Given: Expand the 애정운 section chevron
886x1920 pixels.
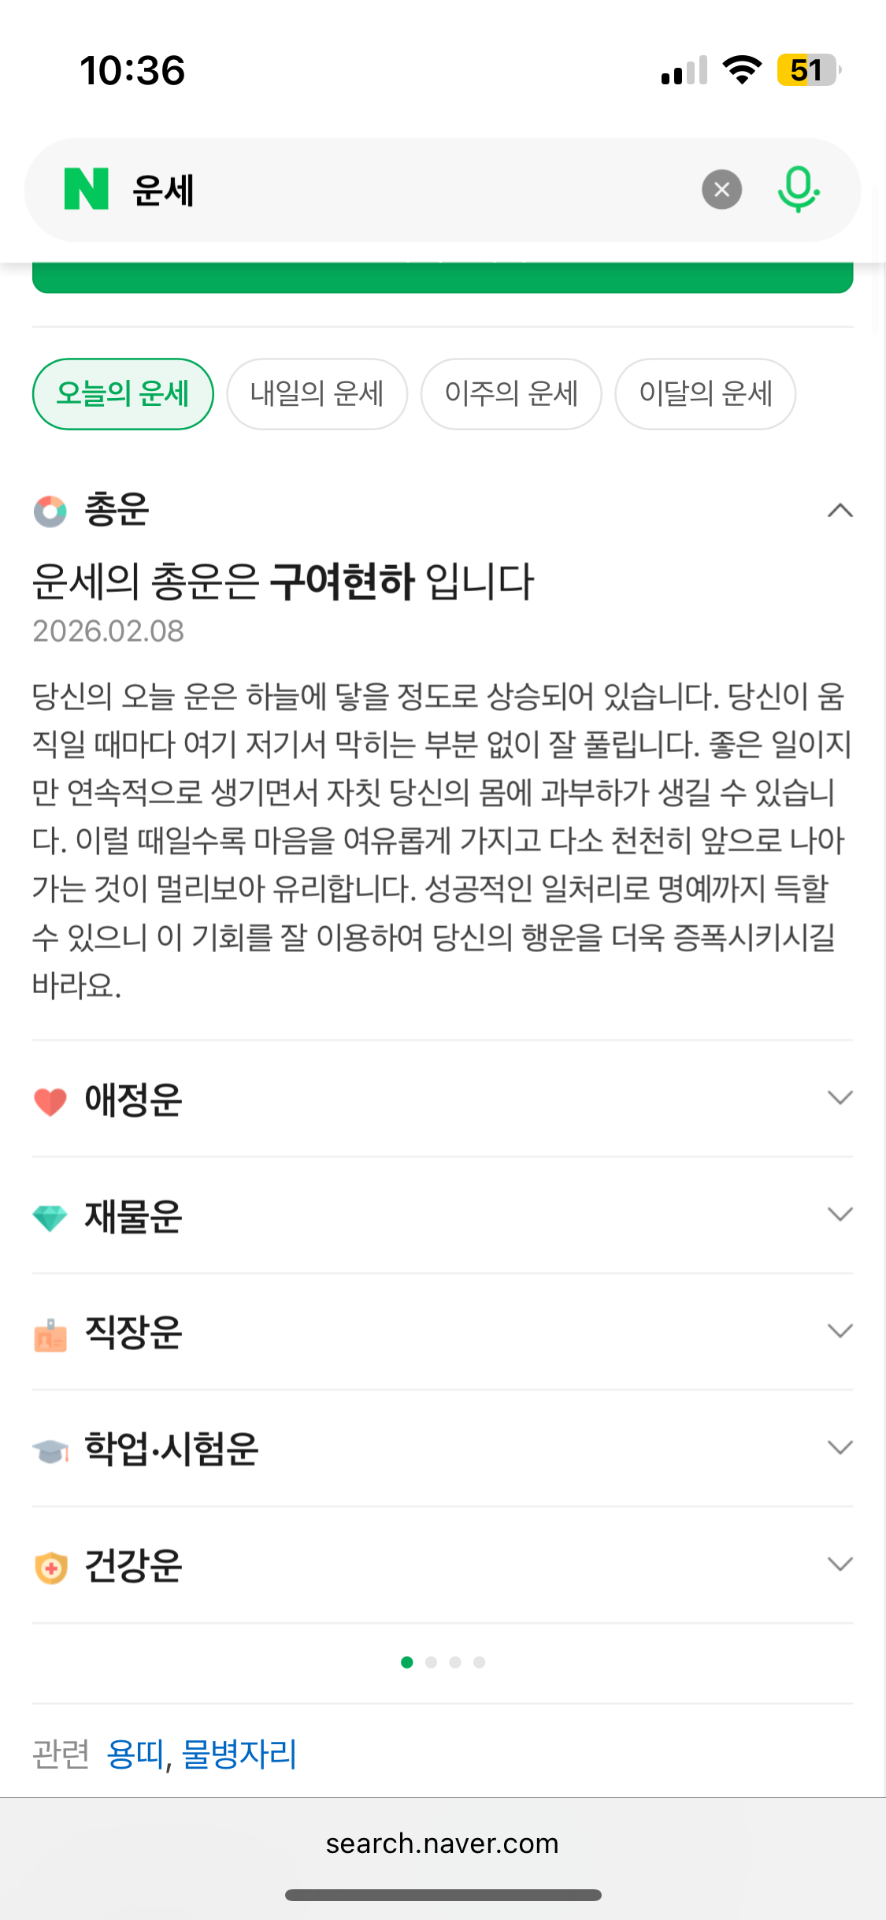Looking at the screenshot, I should point(840,1098).
